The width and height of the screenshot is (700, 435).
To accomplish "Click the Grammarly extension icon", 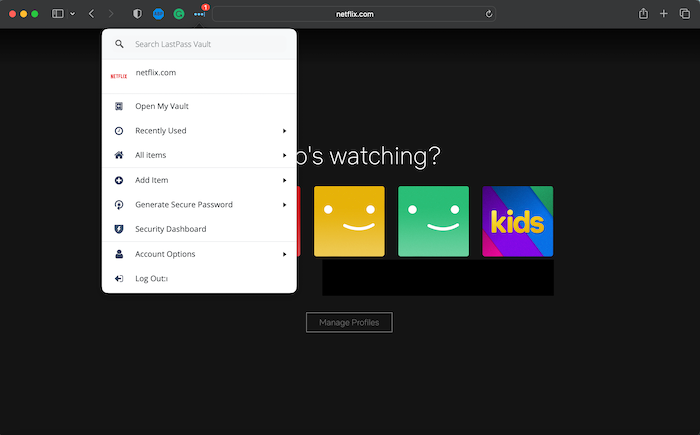I will tap(179, 14).
